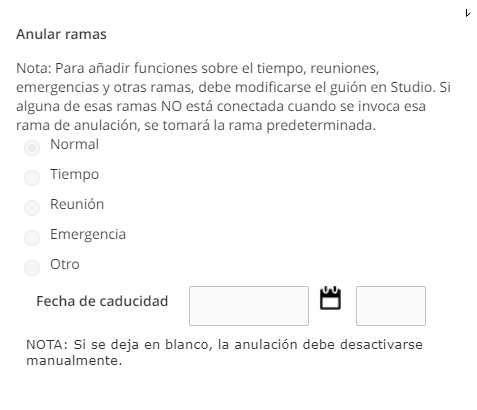Select the Reunión radio option
The image size is (477, 410).
pos(32,208)
